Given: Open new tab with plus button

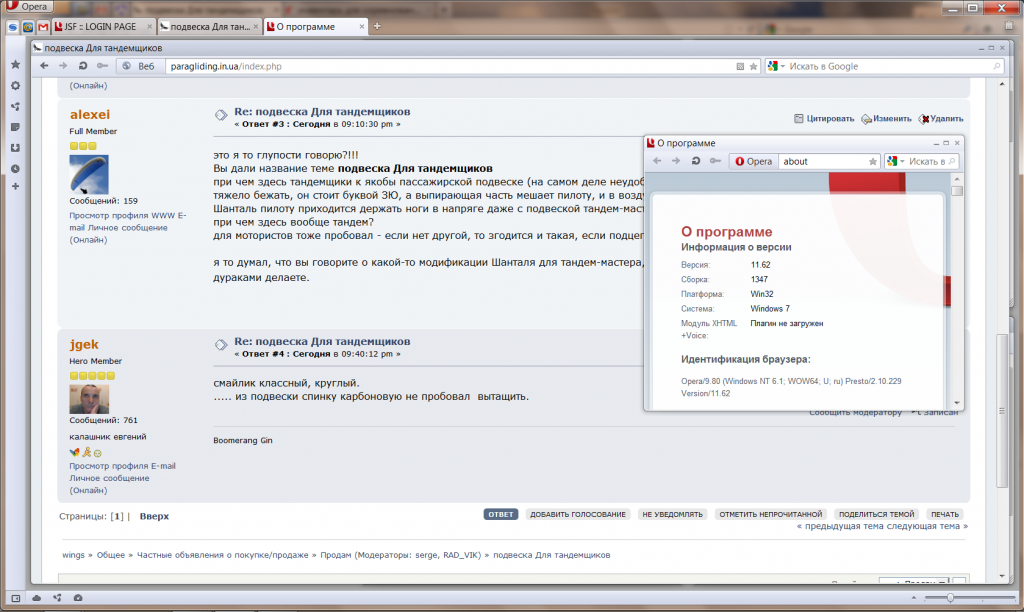Looking at the screenshot, I should click(x=377, y=26).
